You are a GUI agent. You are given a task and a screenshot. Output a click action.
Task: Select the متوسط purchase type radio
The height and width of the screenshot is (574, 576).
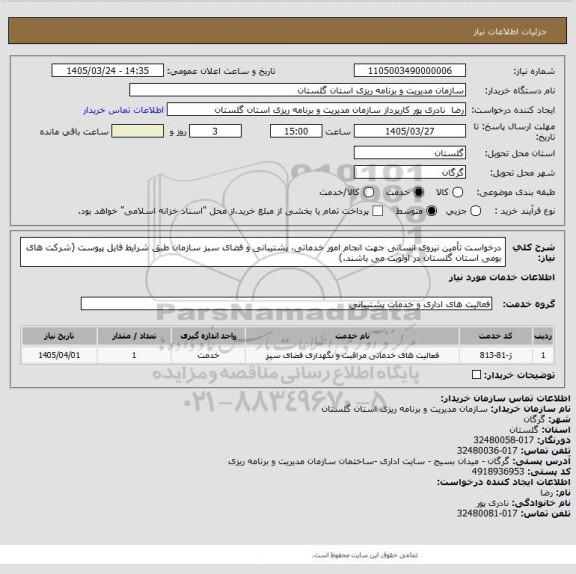[431, 211]
